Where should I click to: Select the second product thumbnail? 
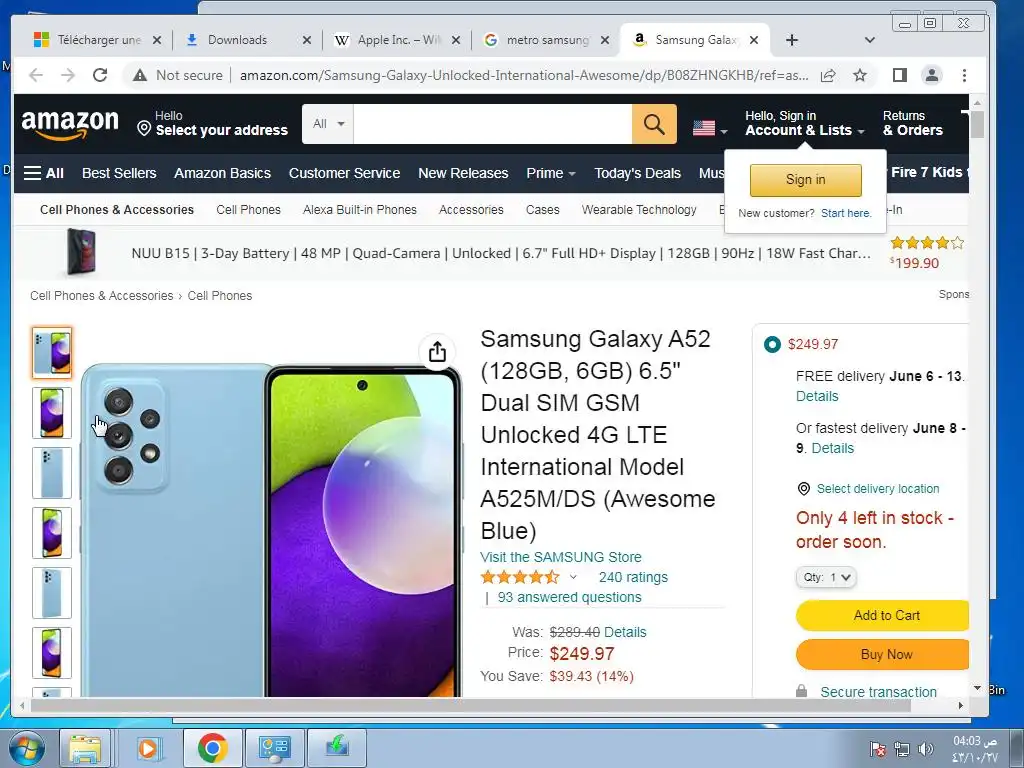pos(52,413)
